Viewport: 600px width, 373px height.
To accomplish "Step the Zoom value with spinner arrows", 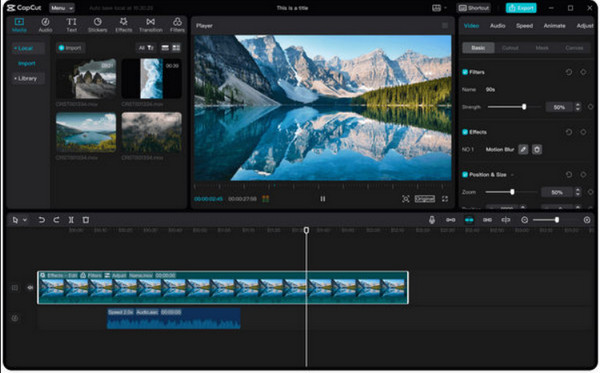I will (577, 192).
